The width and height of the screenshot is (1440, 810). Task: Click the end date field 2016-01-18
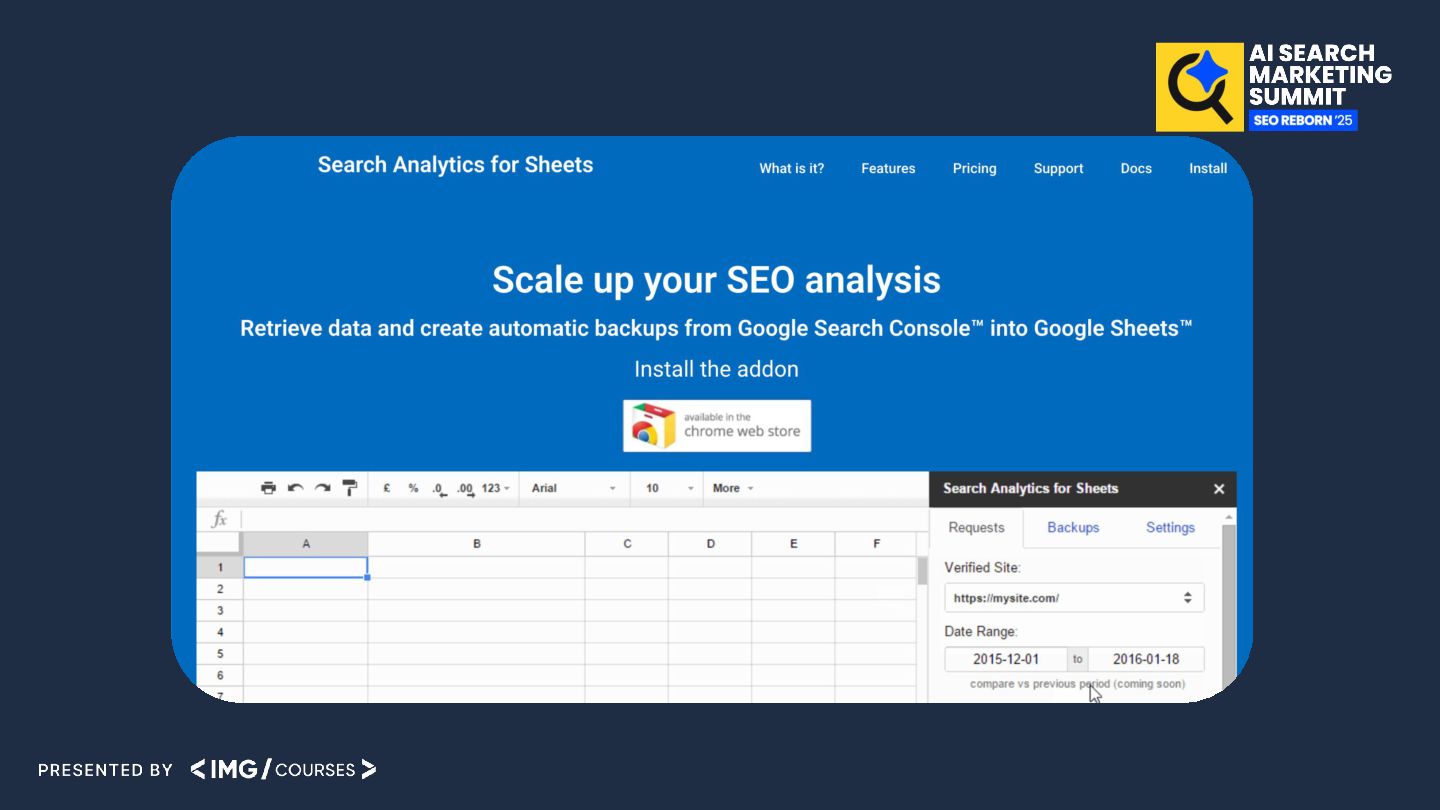click(x=1146, y=659)
